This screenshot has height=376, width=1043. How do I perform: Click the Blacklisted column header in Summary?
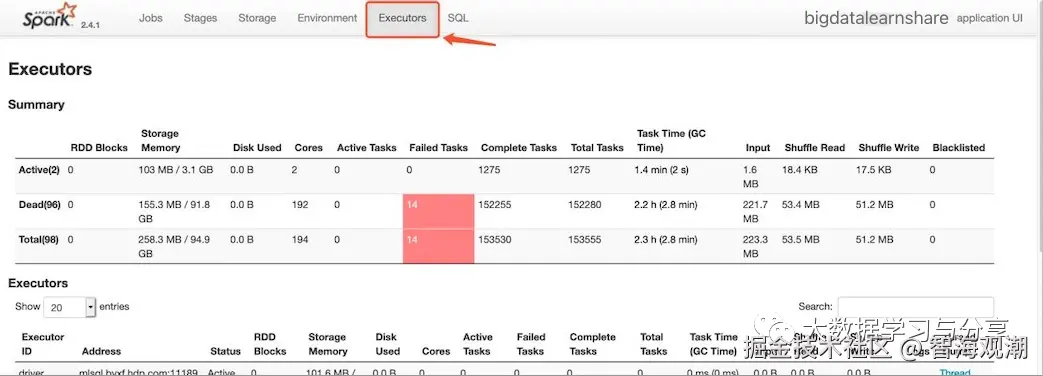pyautogui.click(x=959, y=148)
